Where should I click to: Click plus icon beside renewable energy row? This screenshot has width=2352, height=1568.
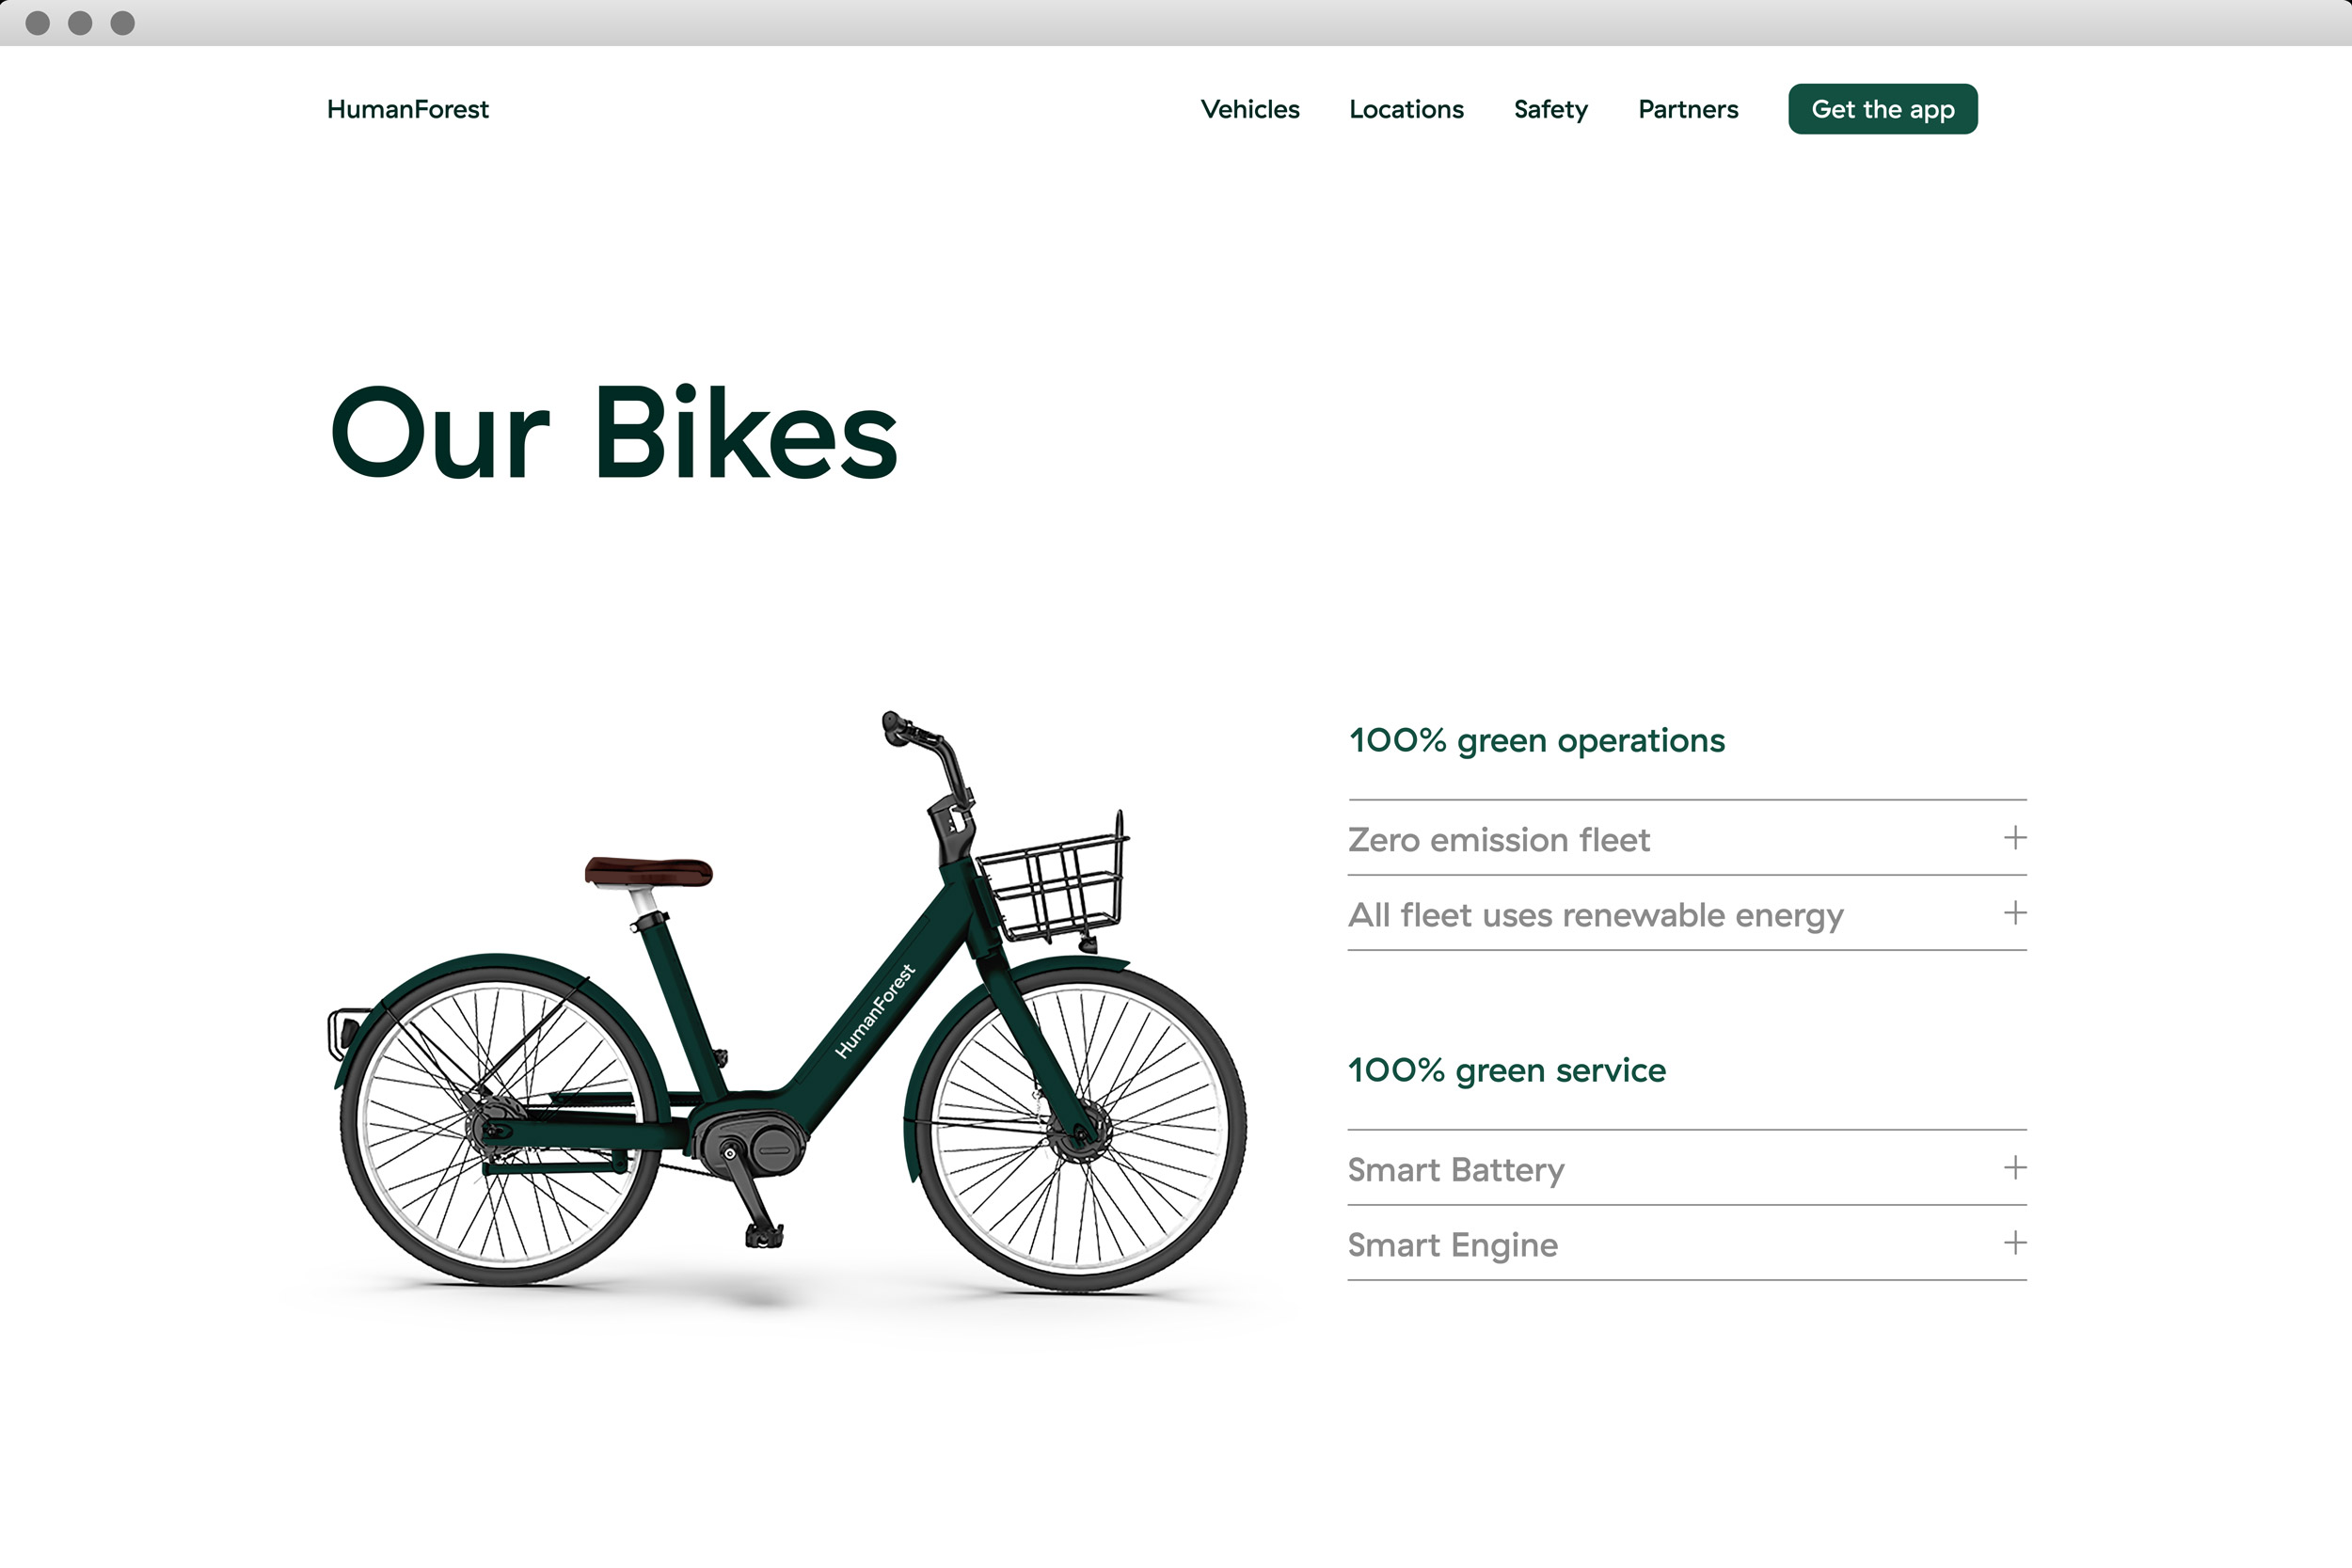(x=2015, y=913)
